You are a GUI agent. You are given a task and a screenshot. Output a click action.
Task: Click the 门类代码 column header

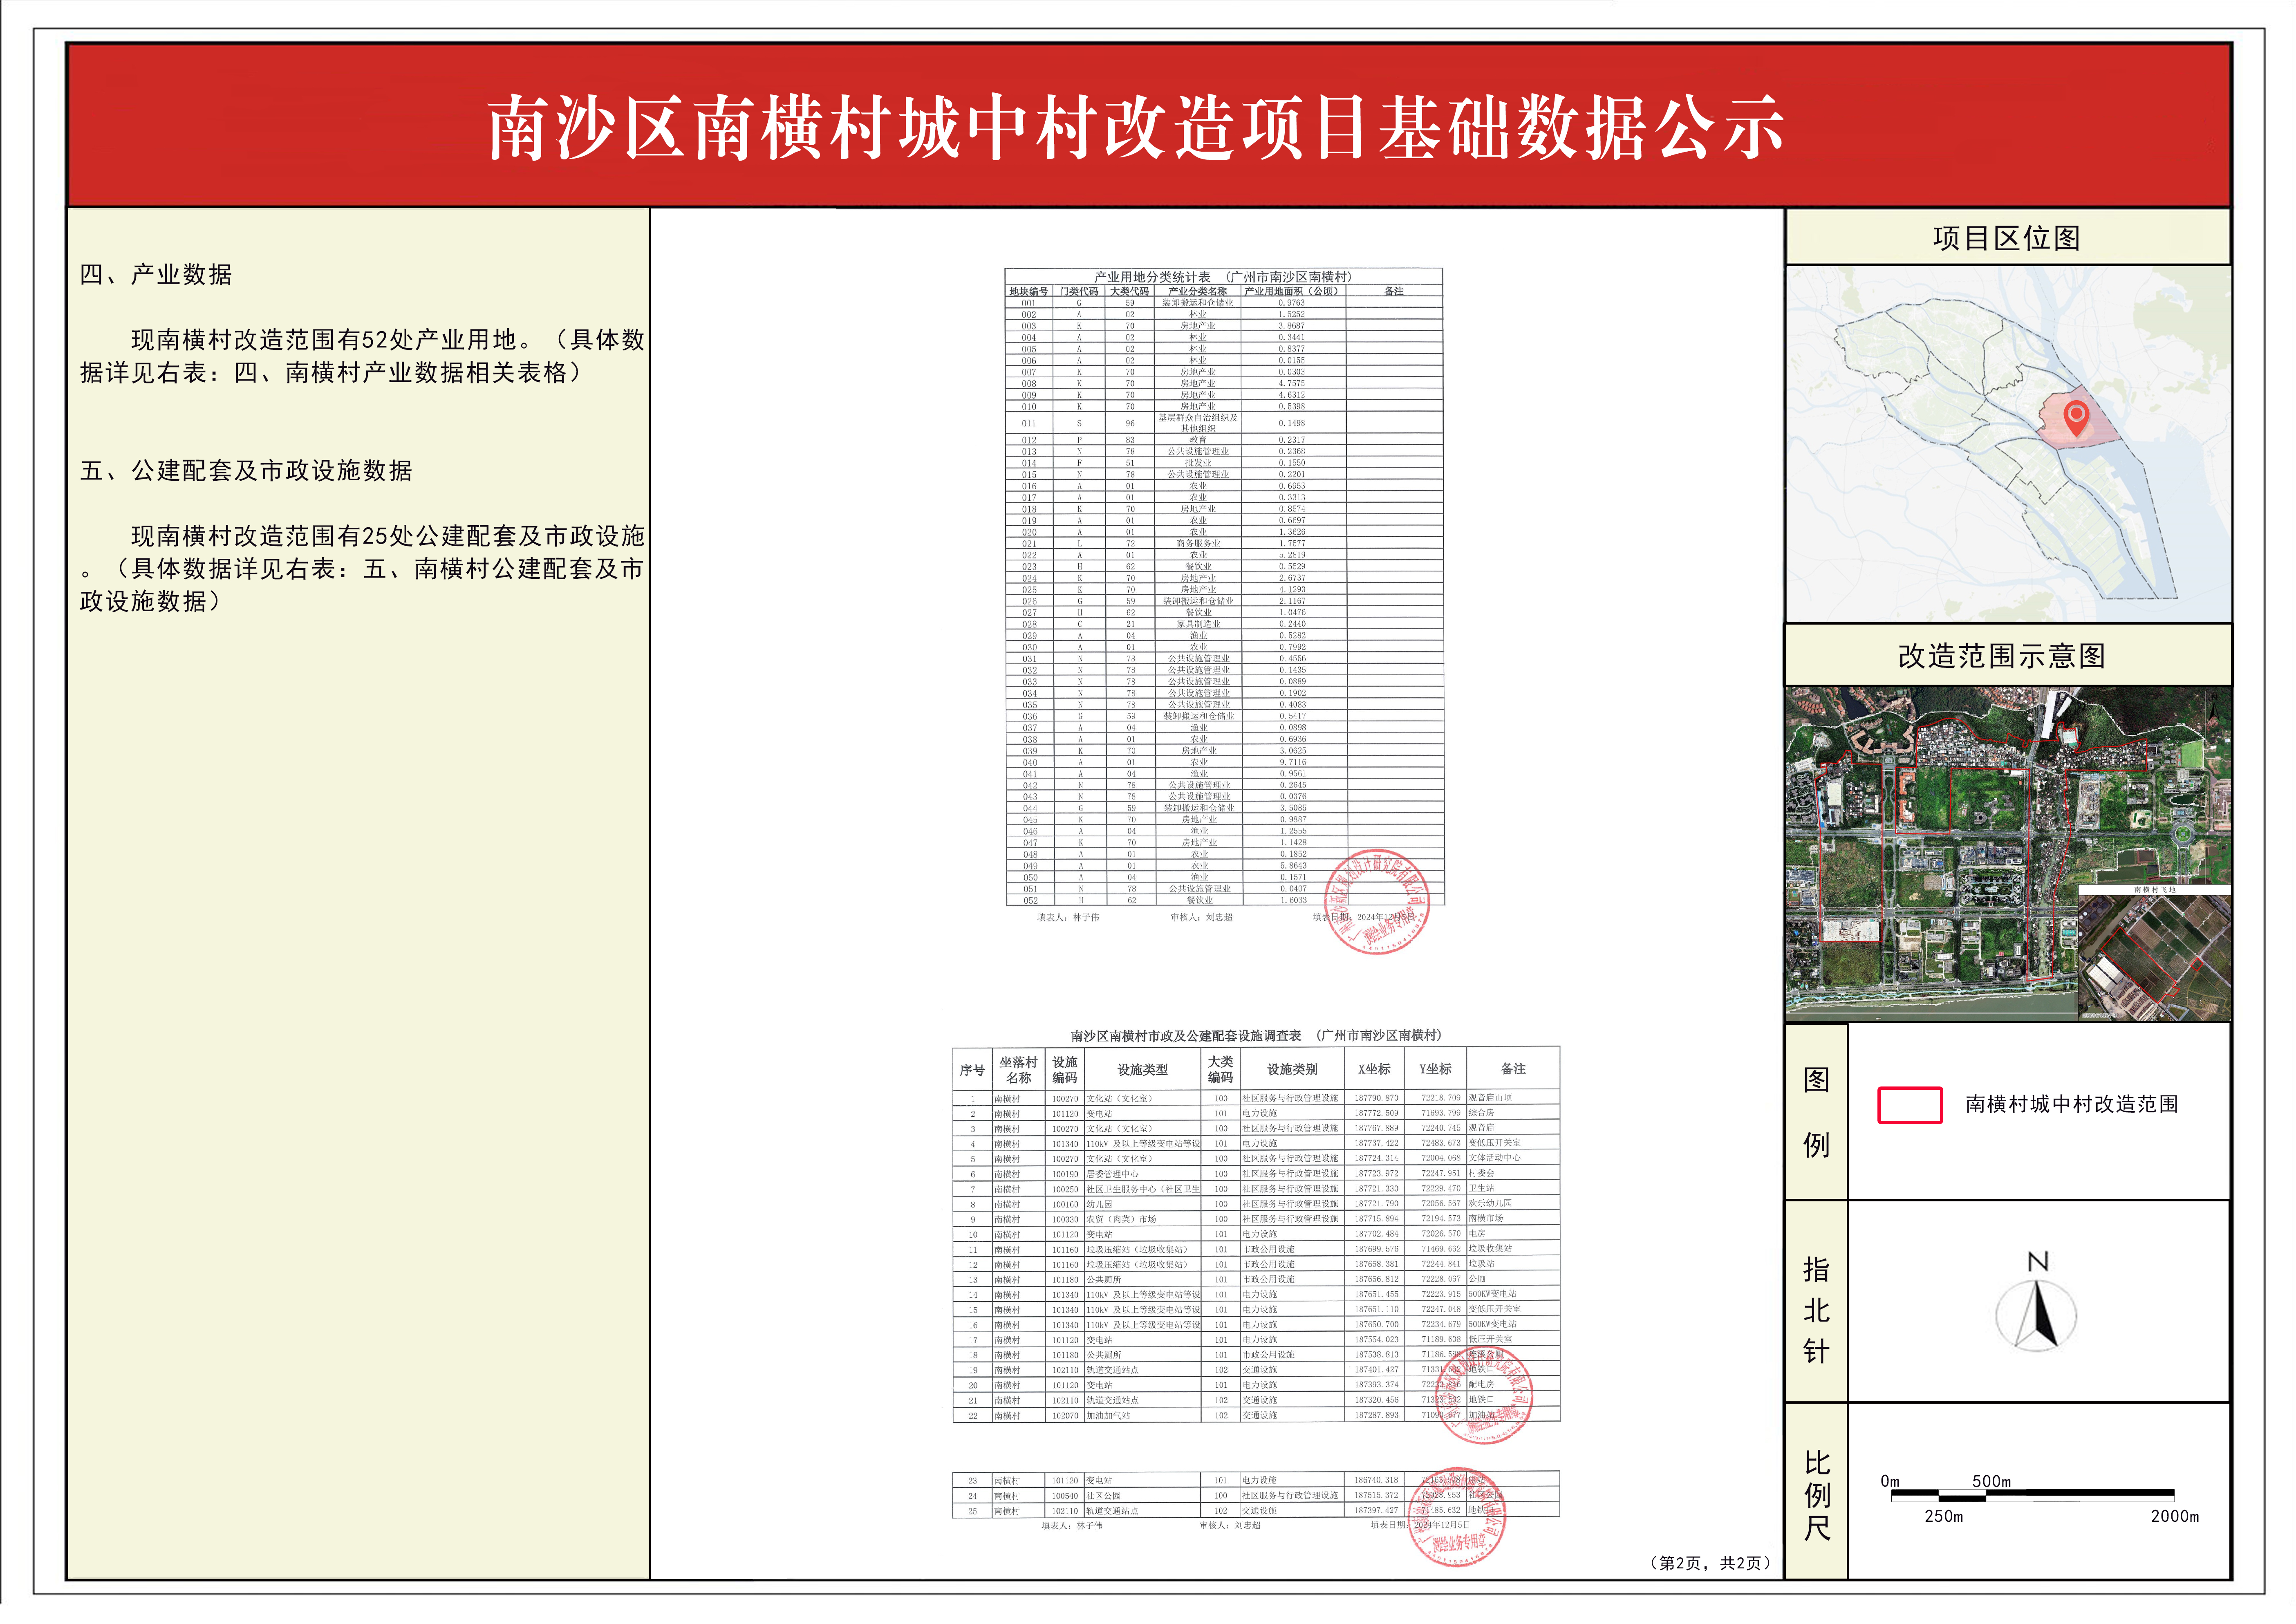[1079, 291]
